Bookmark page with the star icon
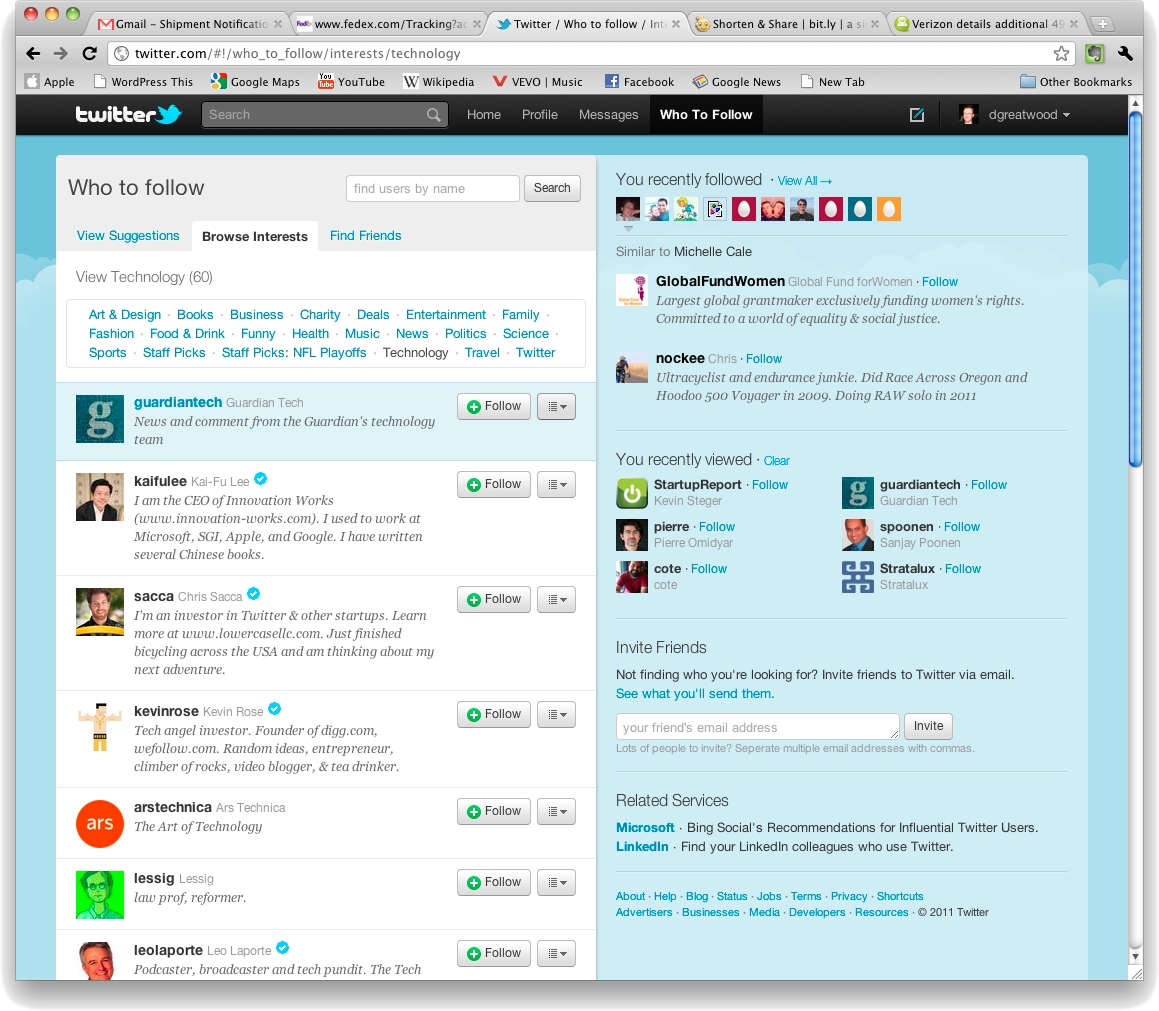The image size is (1159, 1011). (1061, 54)
